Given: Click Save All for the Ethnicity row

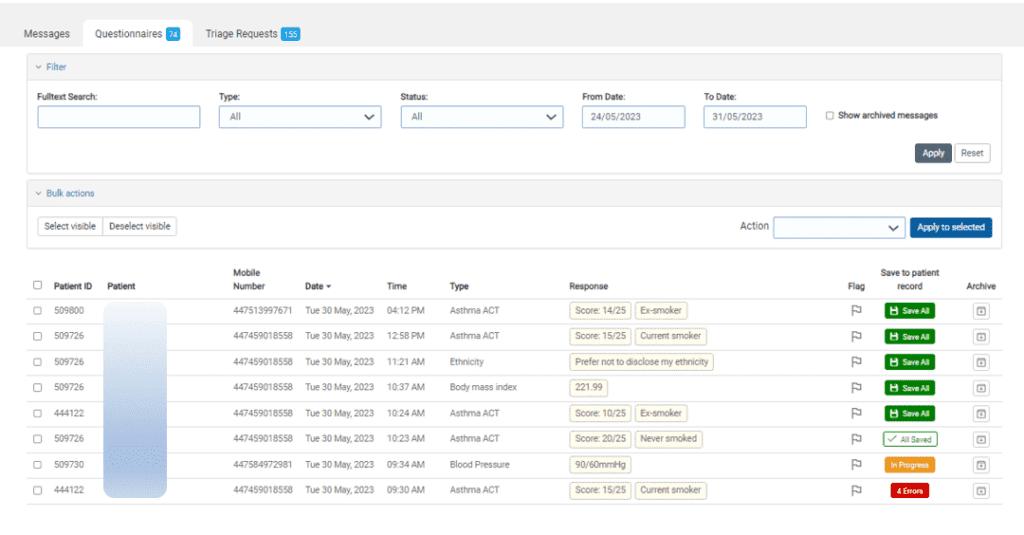Looking at the screenshot, I should pos(909,362).
